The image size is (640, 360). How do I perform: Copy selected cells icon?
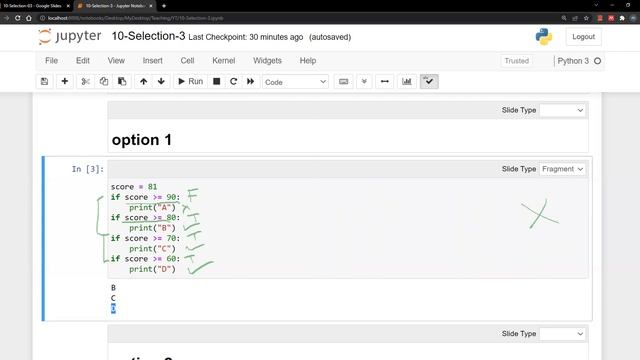tap(104, 81)
